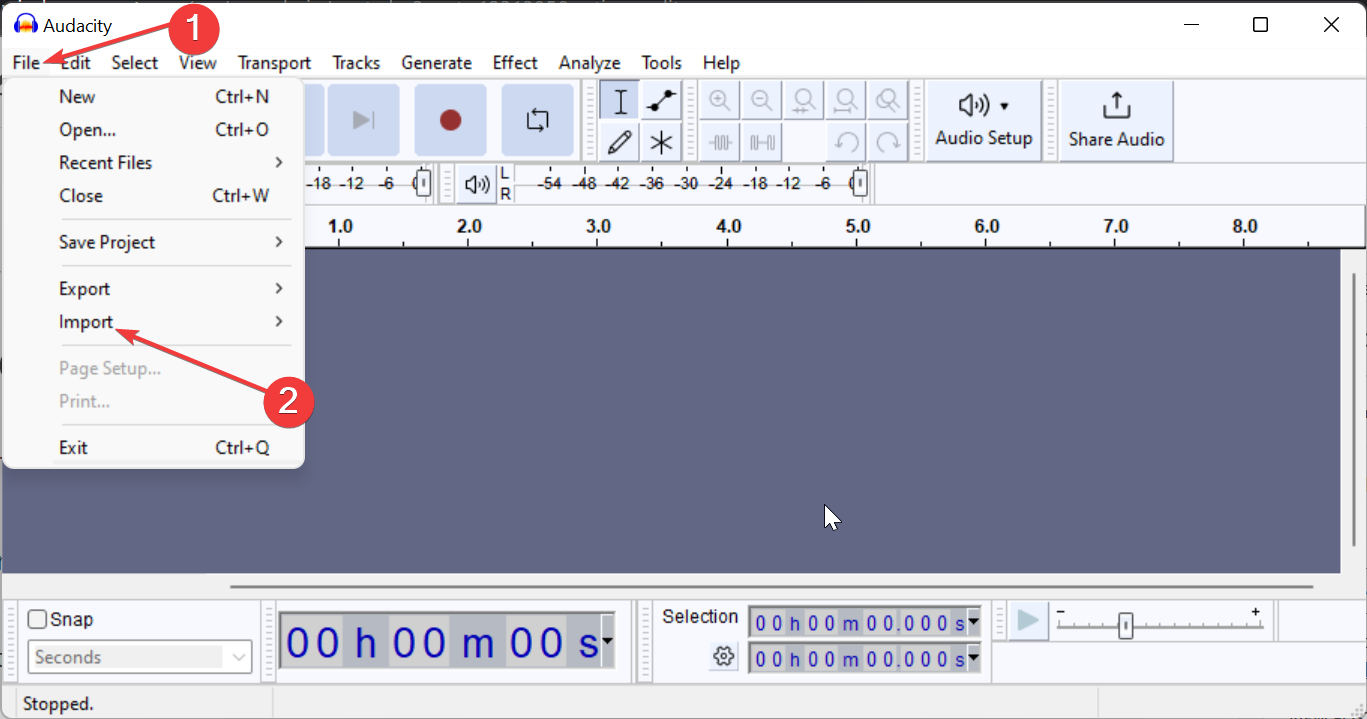
Task: Click the playback meter speaker icon
Action: coord(475,183)
